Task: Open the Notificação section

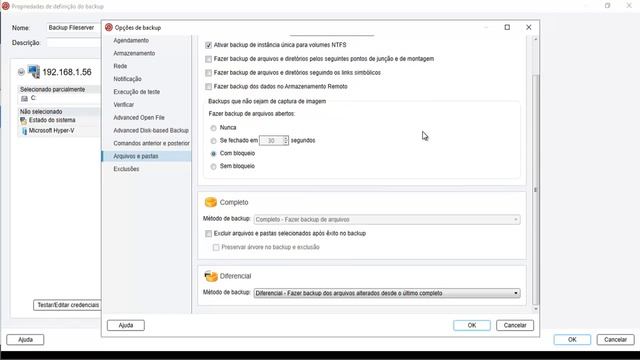Action: pyautogui.click(x=127, y=79)
